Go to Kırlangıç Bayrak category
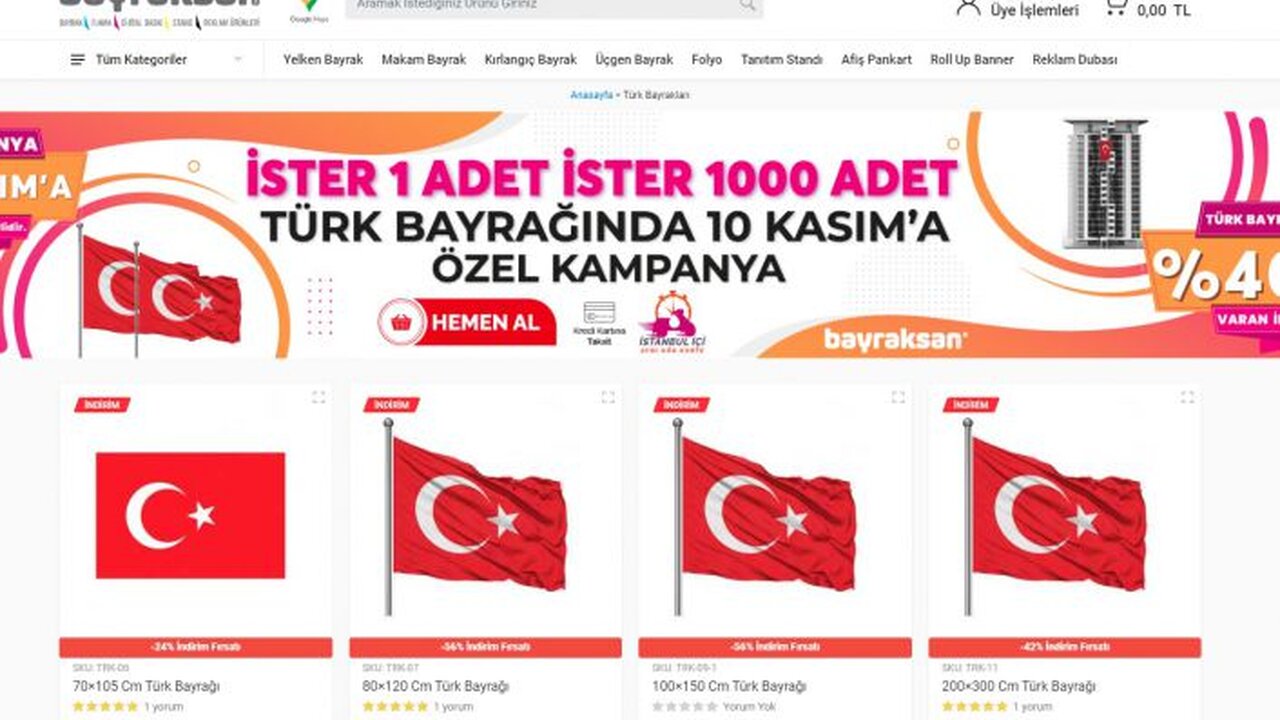1280x720 pixels. (x=530, y=60)
